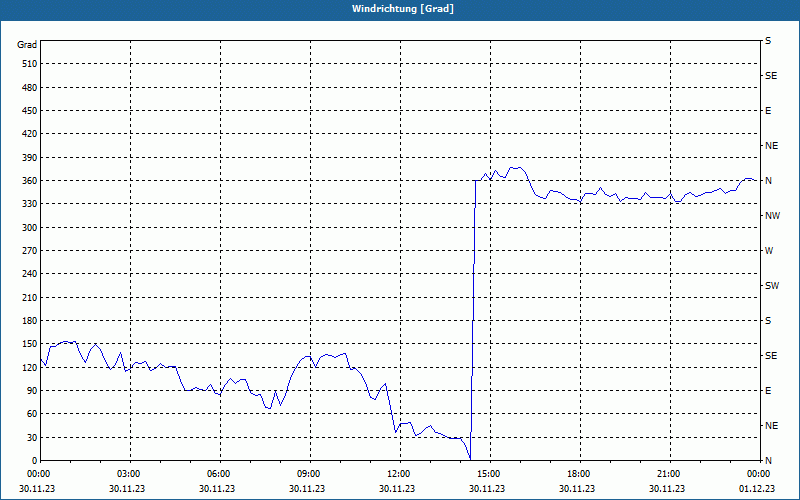This screenshot has width=800, height=500.
Task: Select the 240 y-axis value
Action: [30, 274]
